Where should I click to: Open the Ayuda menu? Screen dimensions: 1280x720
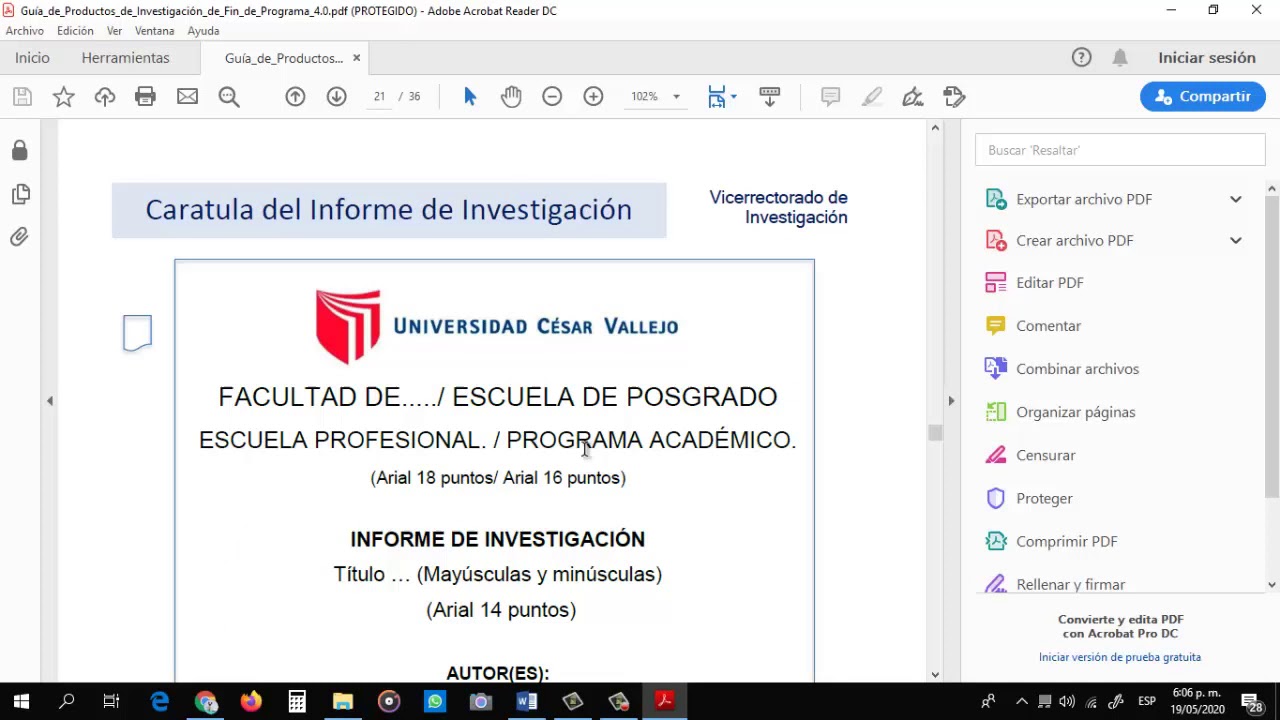pos(203,31)
